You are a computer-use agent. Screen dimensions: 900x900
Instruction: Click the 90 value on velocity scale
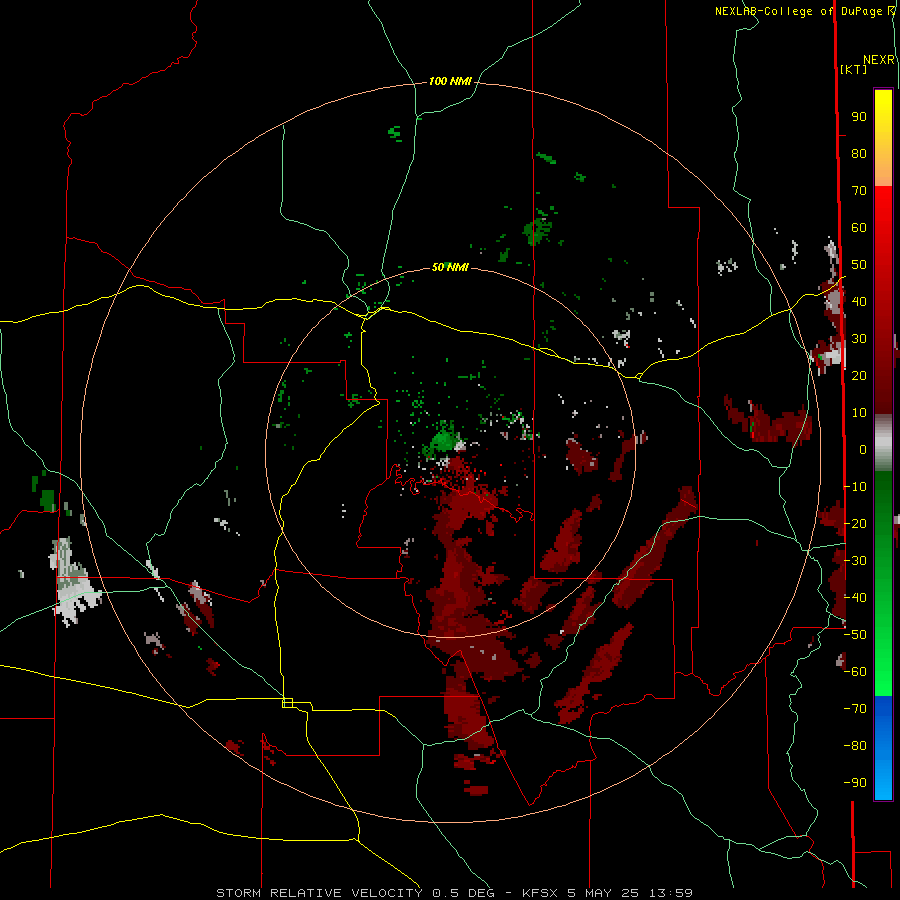(x=859, y=117)
